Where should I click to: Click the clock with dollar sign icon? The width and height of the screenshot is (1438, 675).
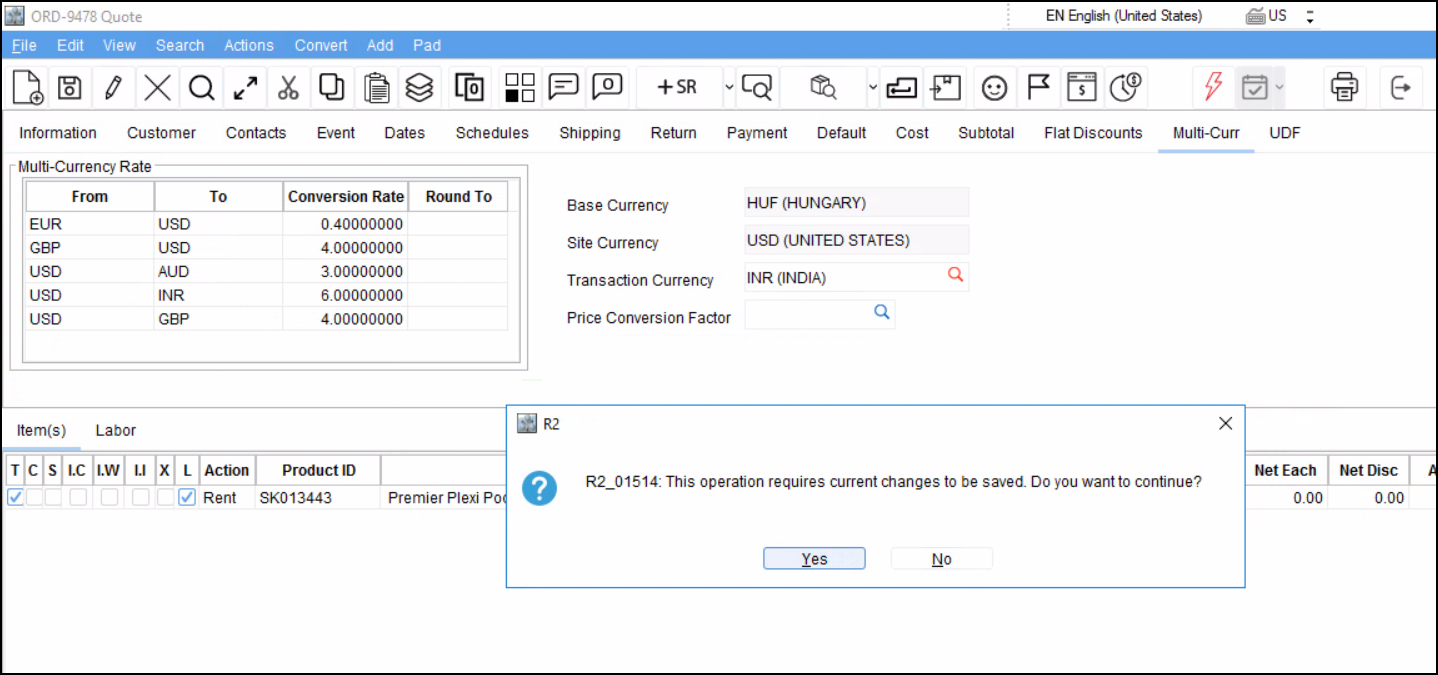click(1126, 88)
